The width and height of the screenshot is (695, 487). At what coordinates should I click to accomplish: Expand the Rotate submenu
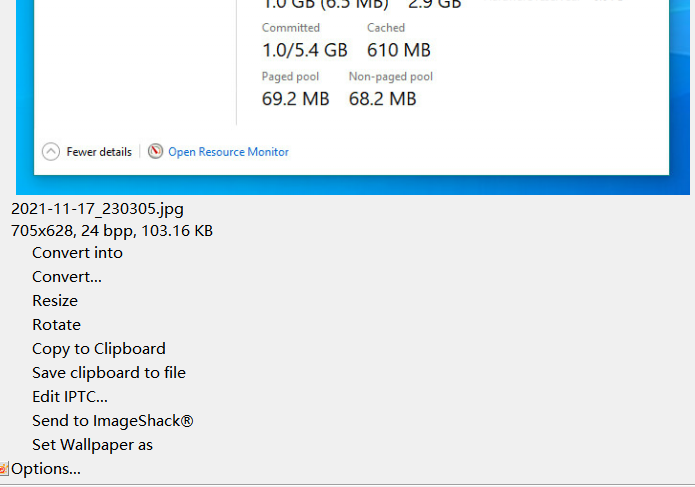coord(56,325)
